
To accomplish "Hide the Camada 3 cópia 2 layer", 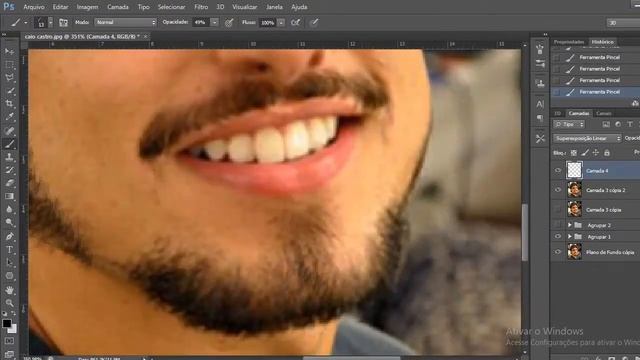I will tap(558, 190).
